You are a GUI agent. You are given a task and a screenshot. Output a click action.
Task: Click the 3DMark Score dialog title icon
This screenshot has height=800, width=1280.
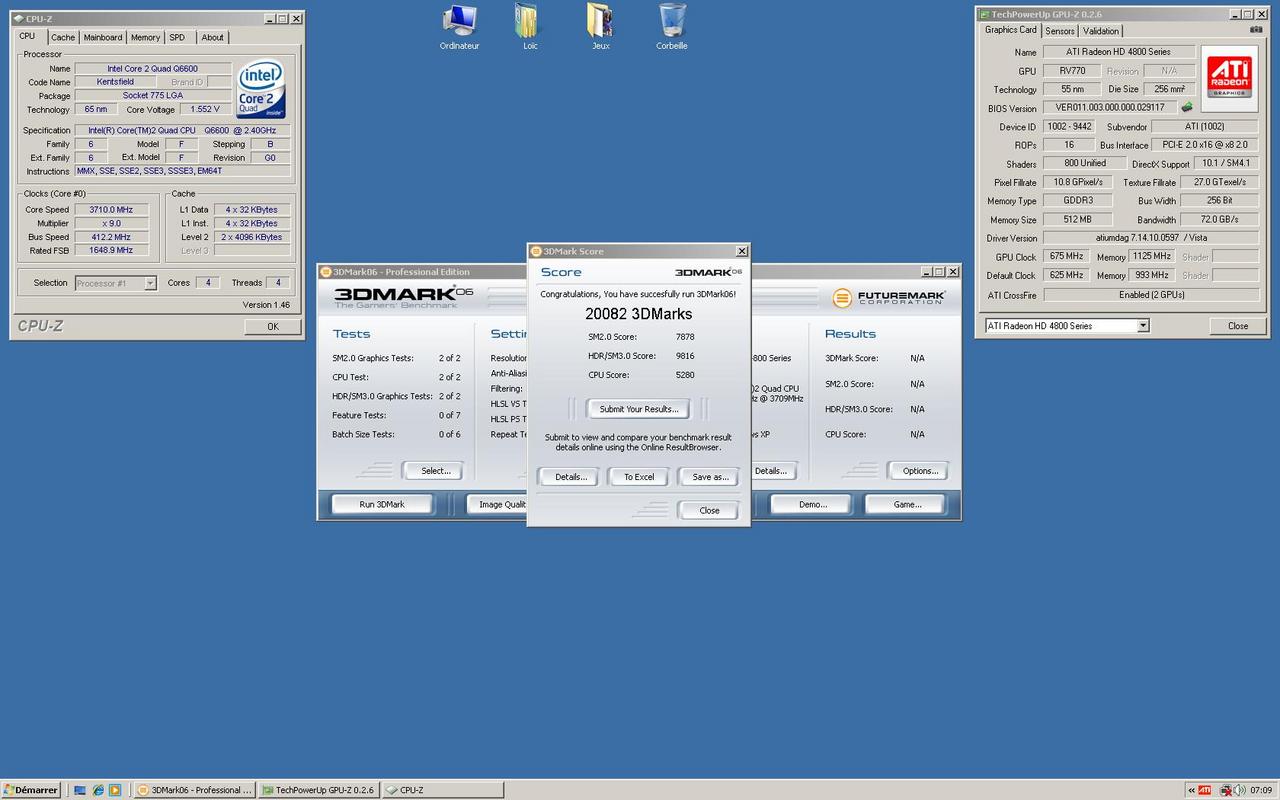click(x=535, y=251)
